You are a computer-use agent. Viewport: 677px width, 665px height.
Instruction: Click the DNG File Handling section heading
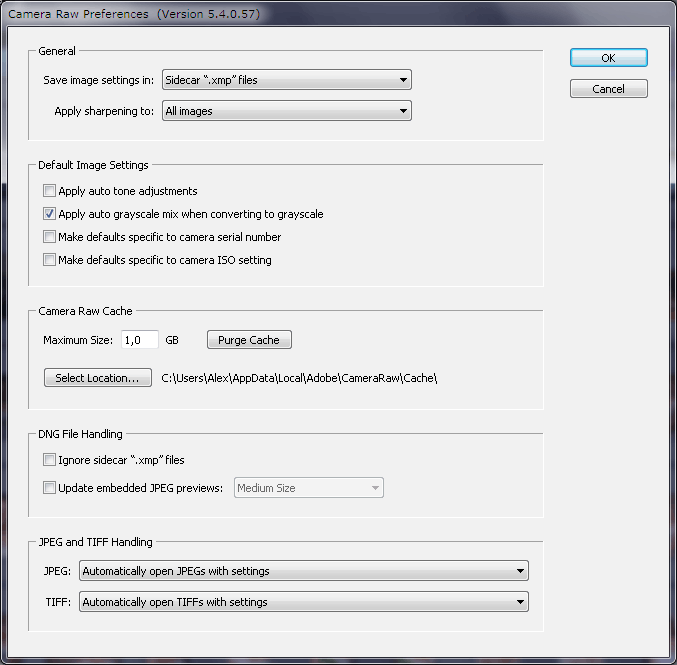(x=80, y=434)
